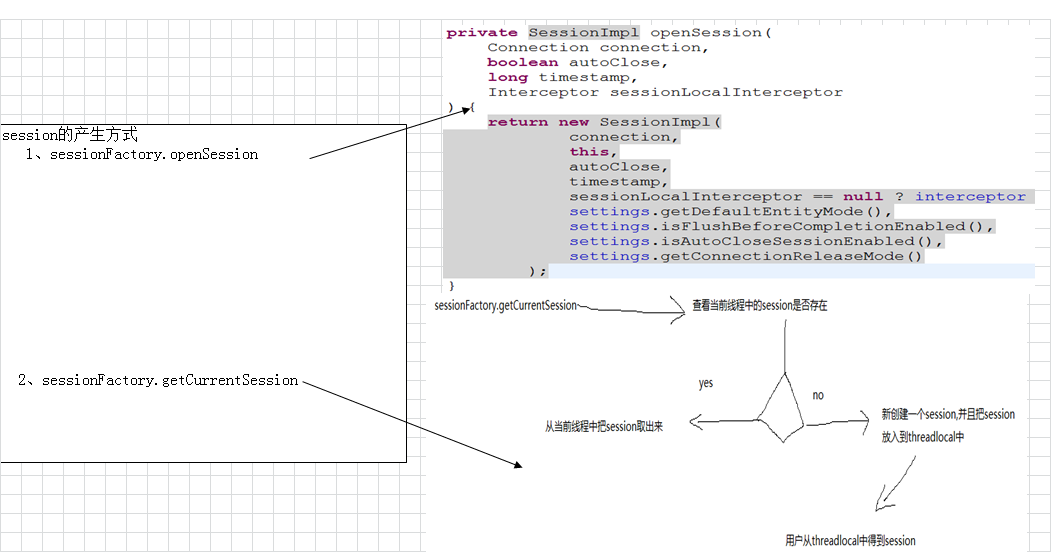Image resolution: width=1051 pixels, height=552 pixels.
Task: Click the label '从当前线程中把session取出来'
Action: tap(604, 426)
